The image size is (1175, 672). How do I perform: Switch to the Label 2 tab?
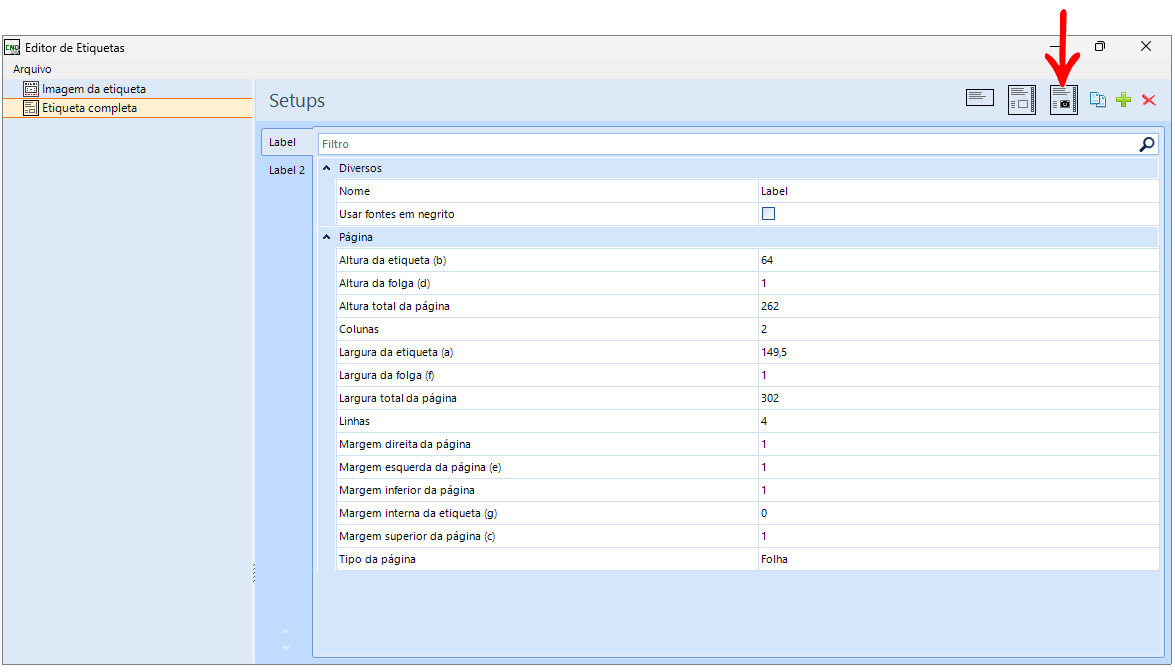pyautogui.click(x=287, y=170)
